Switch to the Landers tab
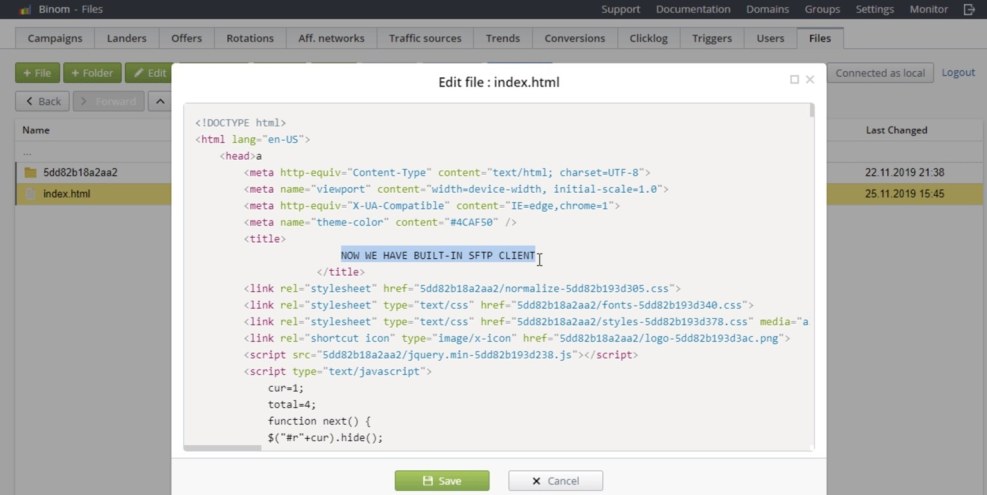Screen dimensions: 987x495 [x=126, y=39]
